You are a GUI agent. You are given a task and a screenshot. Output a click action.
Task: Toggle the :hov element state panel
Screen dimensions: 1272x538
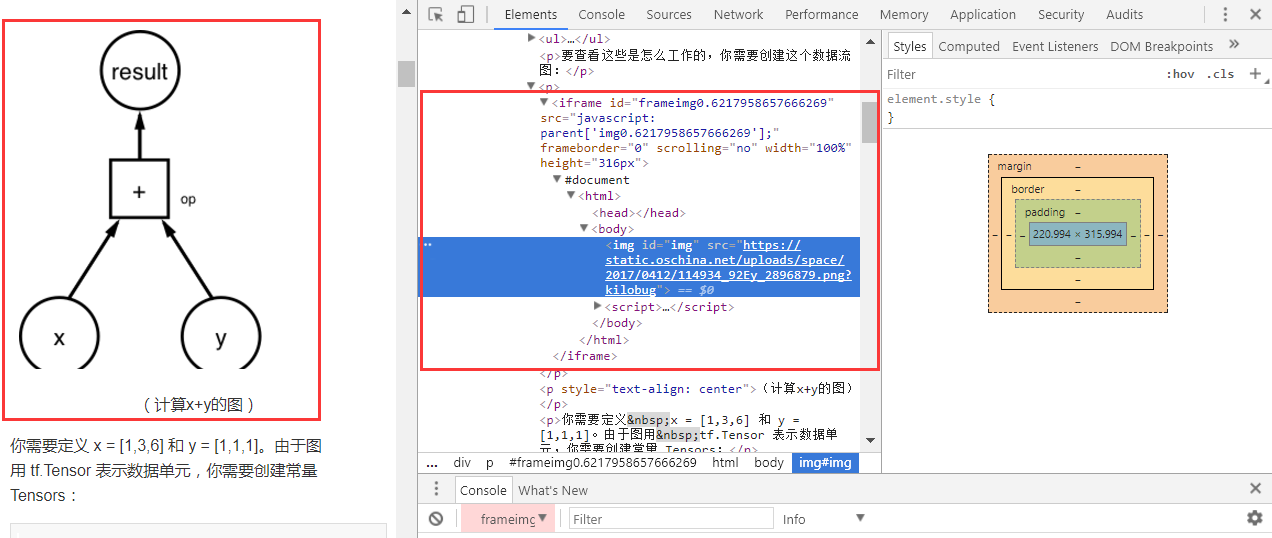click(1180, 74)
